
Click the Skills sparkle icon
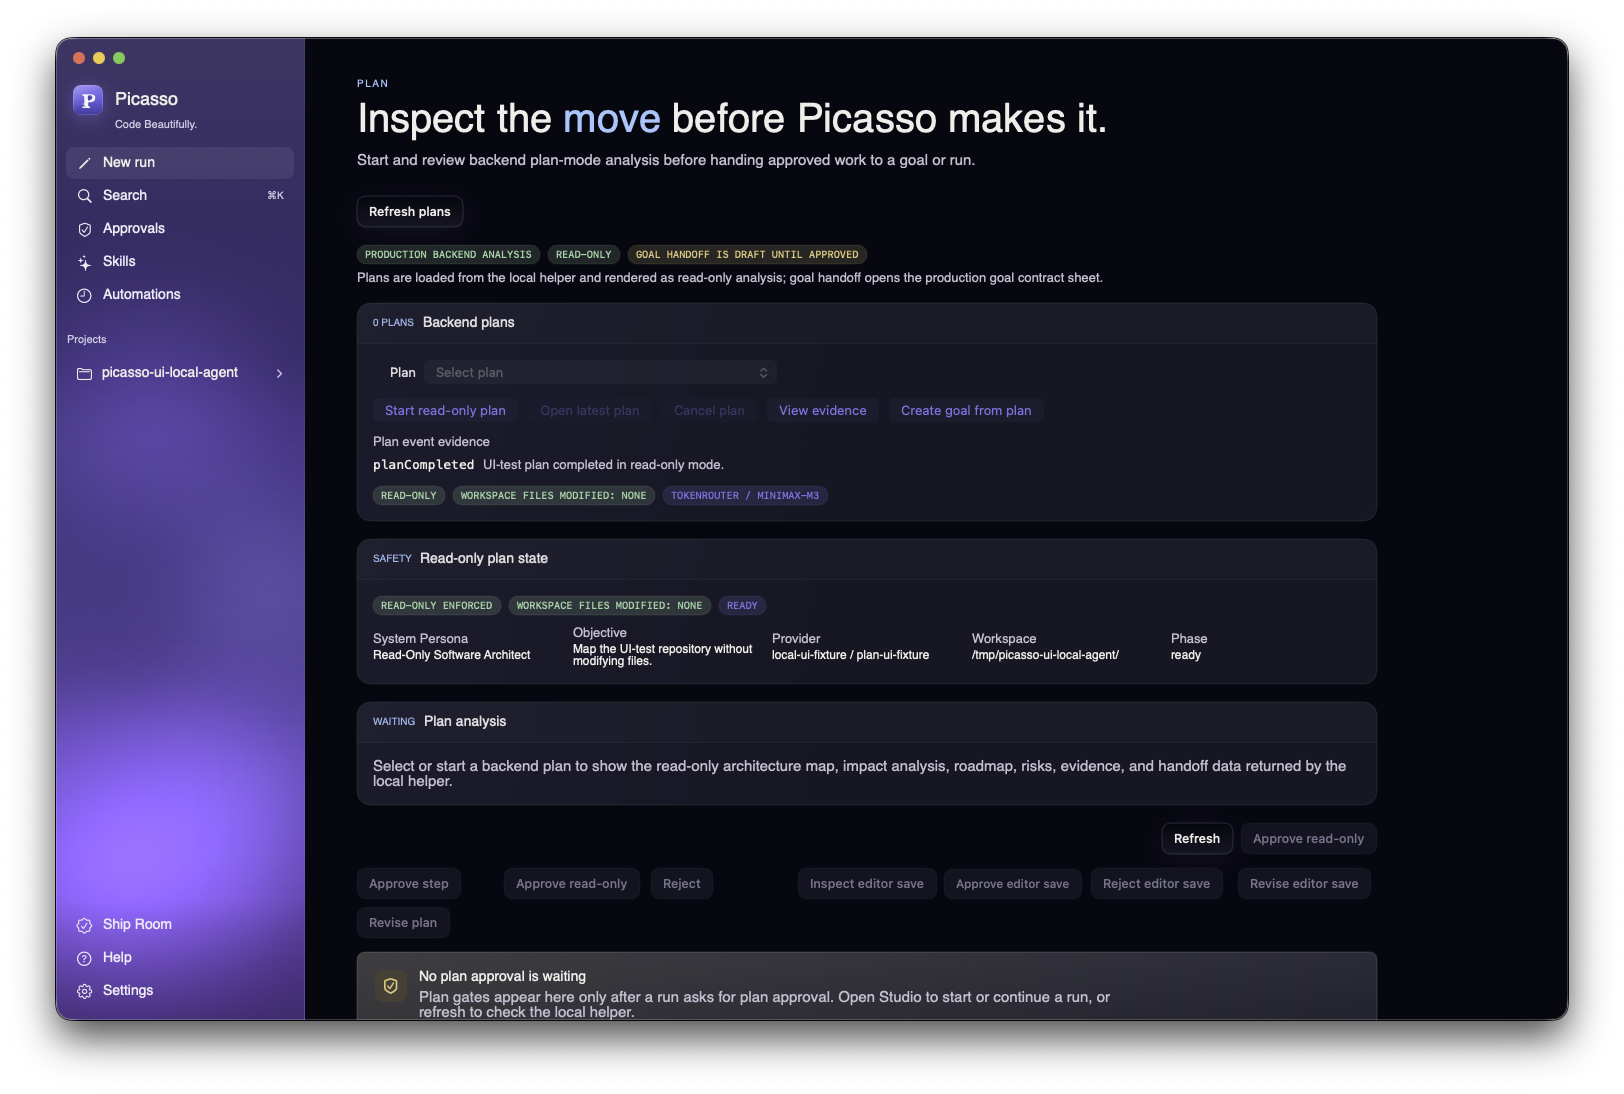pos(85,262)
